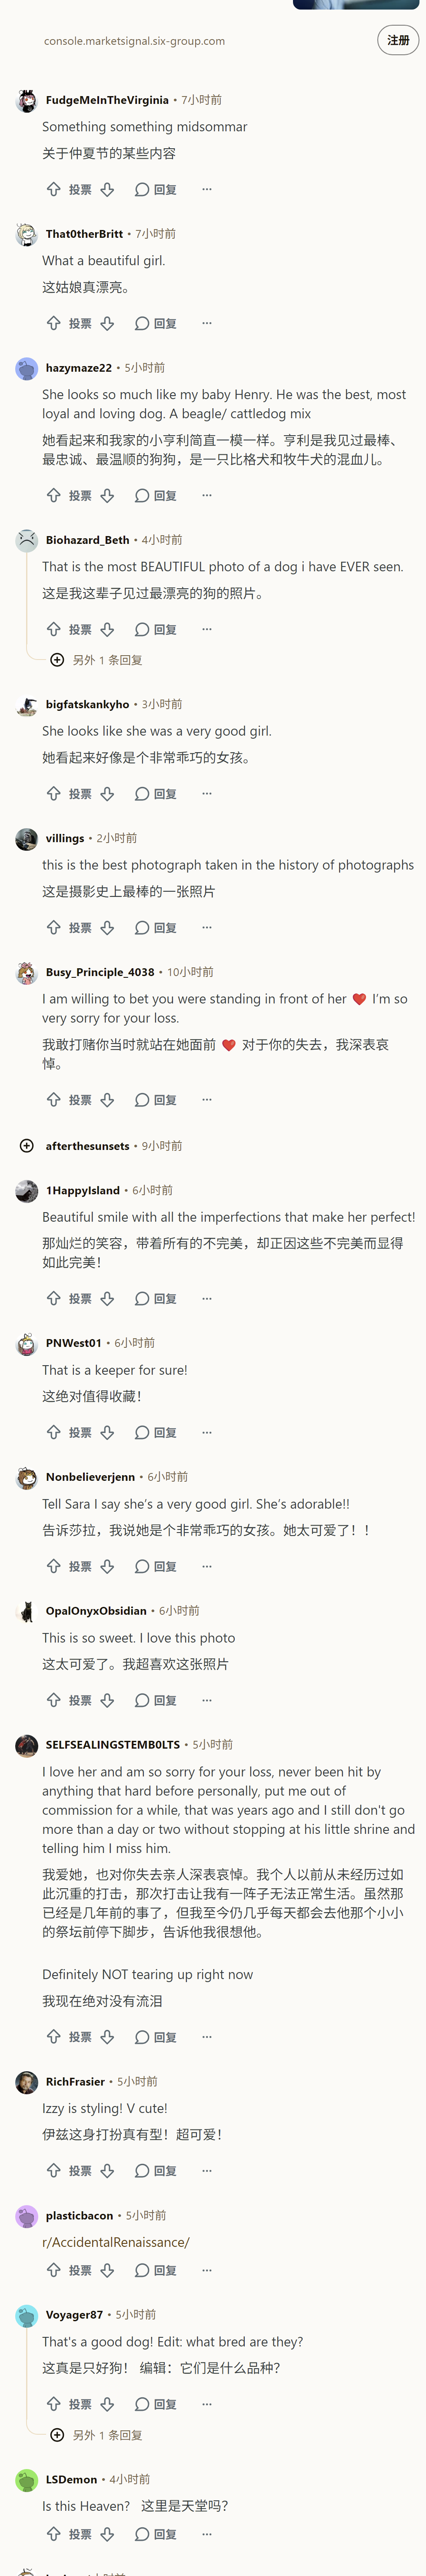Viewport: 426px width, 2576px height.
Task: Expand collapsed afterthesunsets comment
Action: pyautogui.click(x=27, y=1146)
